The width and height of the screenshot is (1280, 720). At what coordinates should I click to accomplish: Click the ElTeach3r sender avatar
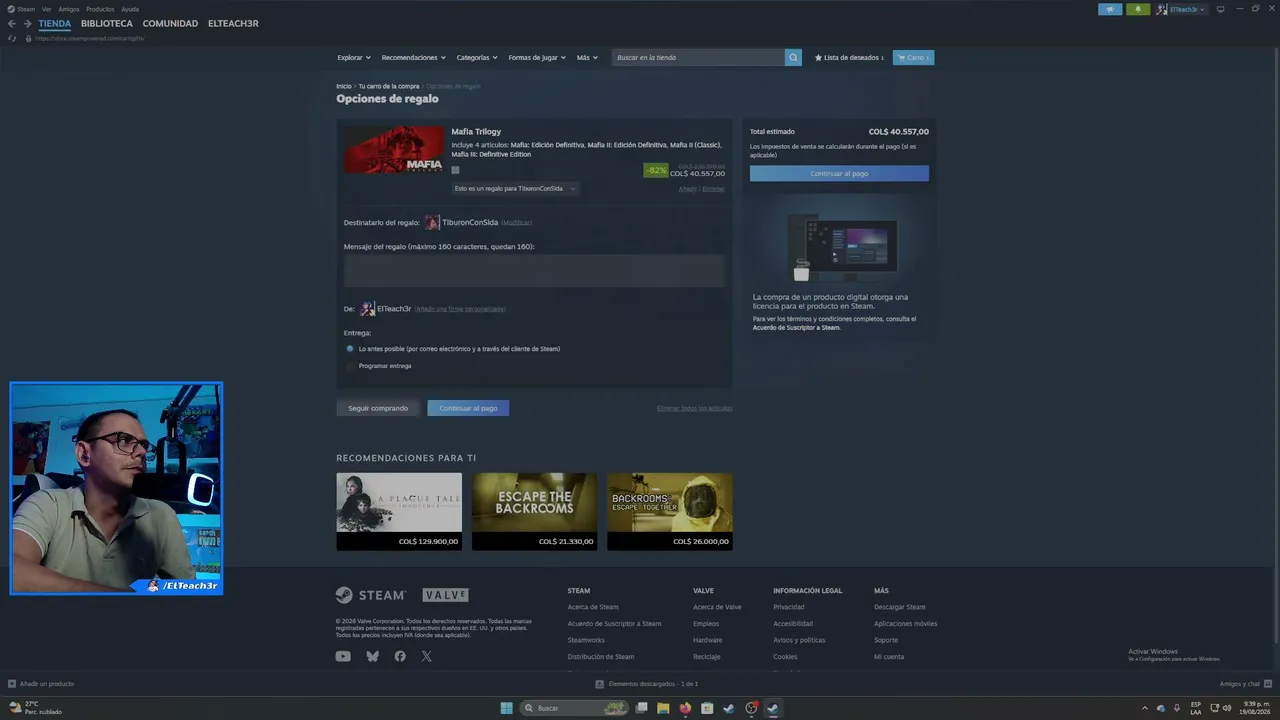[368, 309]
